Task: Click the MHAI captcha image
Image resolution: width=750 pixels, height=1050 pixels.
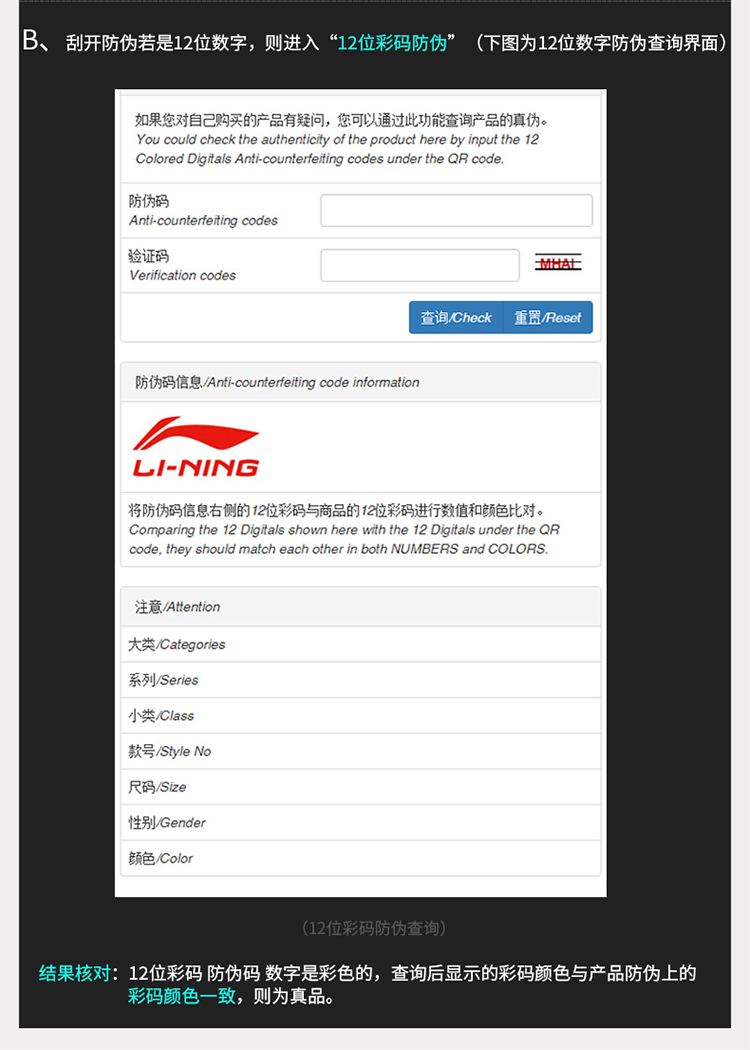Action: point(558,263)
